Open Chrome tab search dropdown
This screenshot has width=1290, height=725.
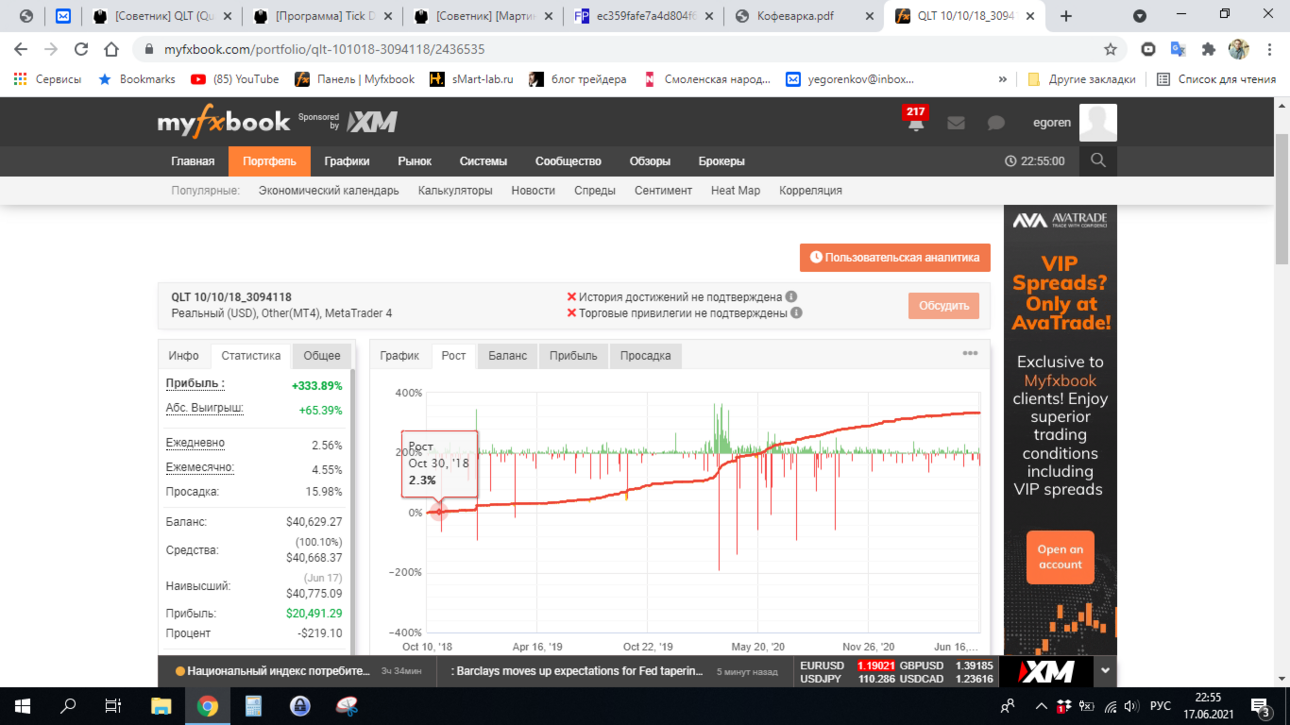click(1139, 16)
